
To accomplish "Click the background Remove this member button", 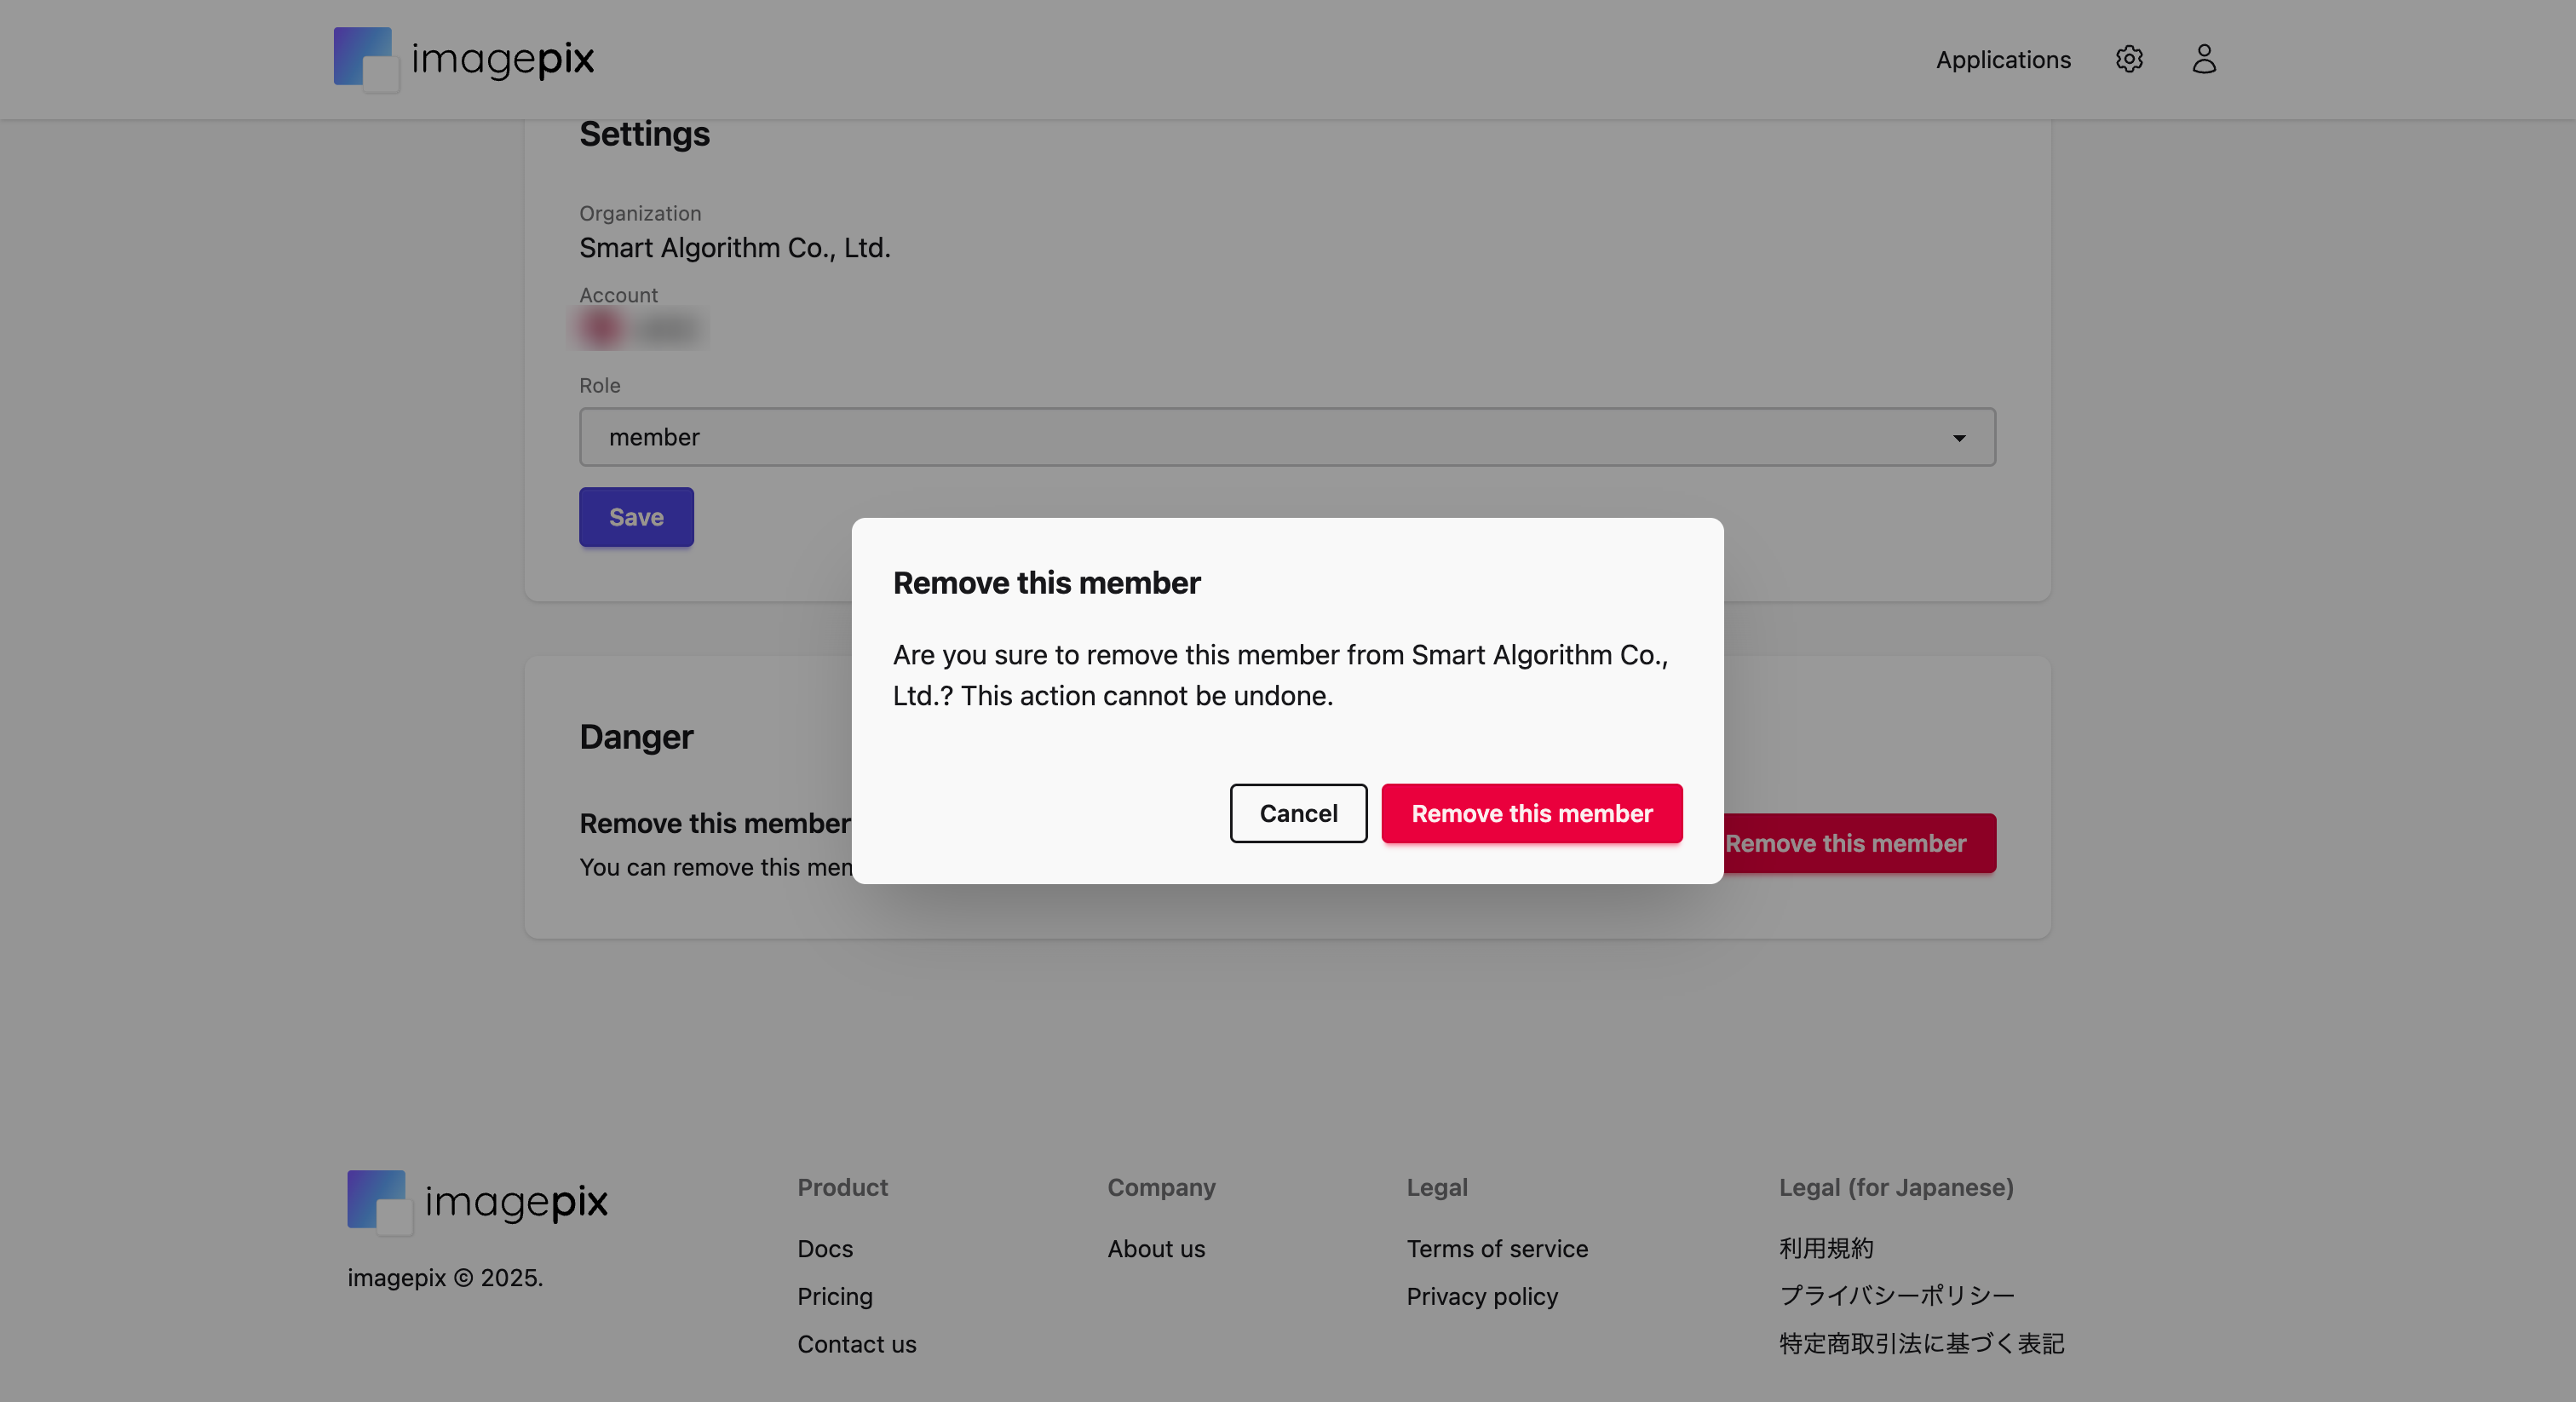I will pyautogui.click(x=1858, y=843).
